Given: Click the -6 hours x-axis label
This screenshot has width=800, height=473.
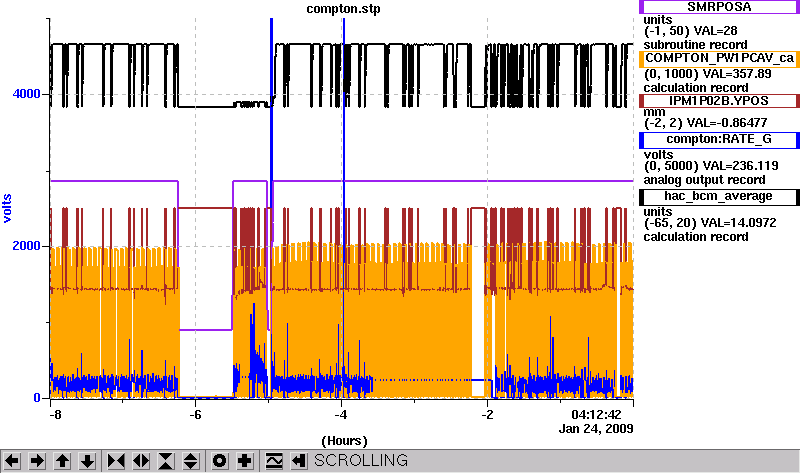Looking at the screenshot, I should 195,414.
